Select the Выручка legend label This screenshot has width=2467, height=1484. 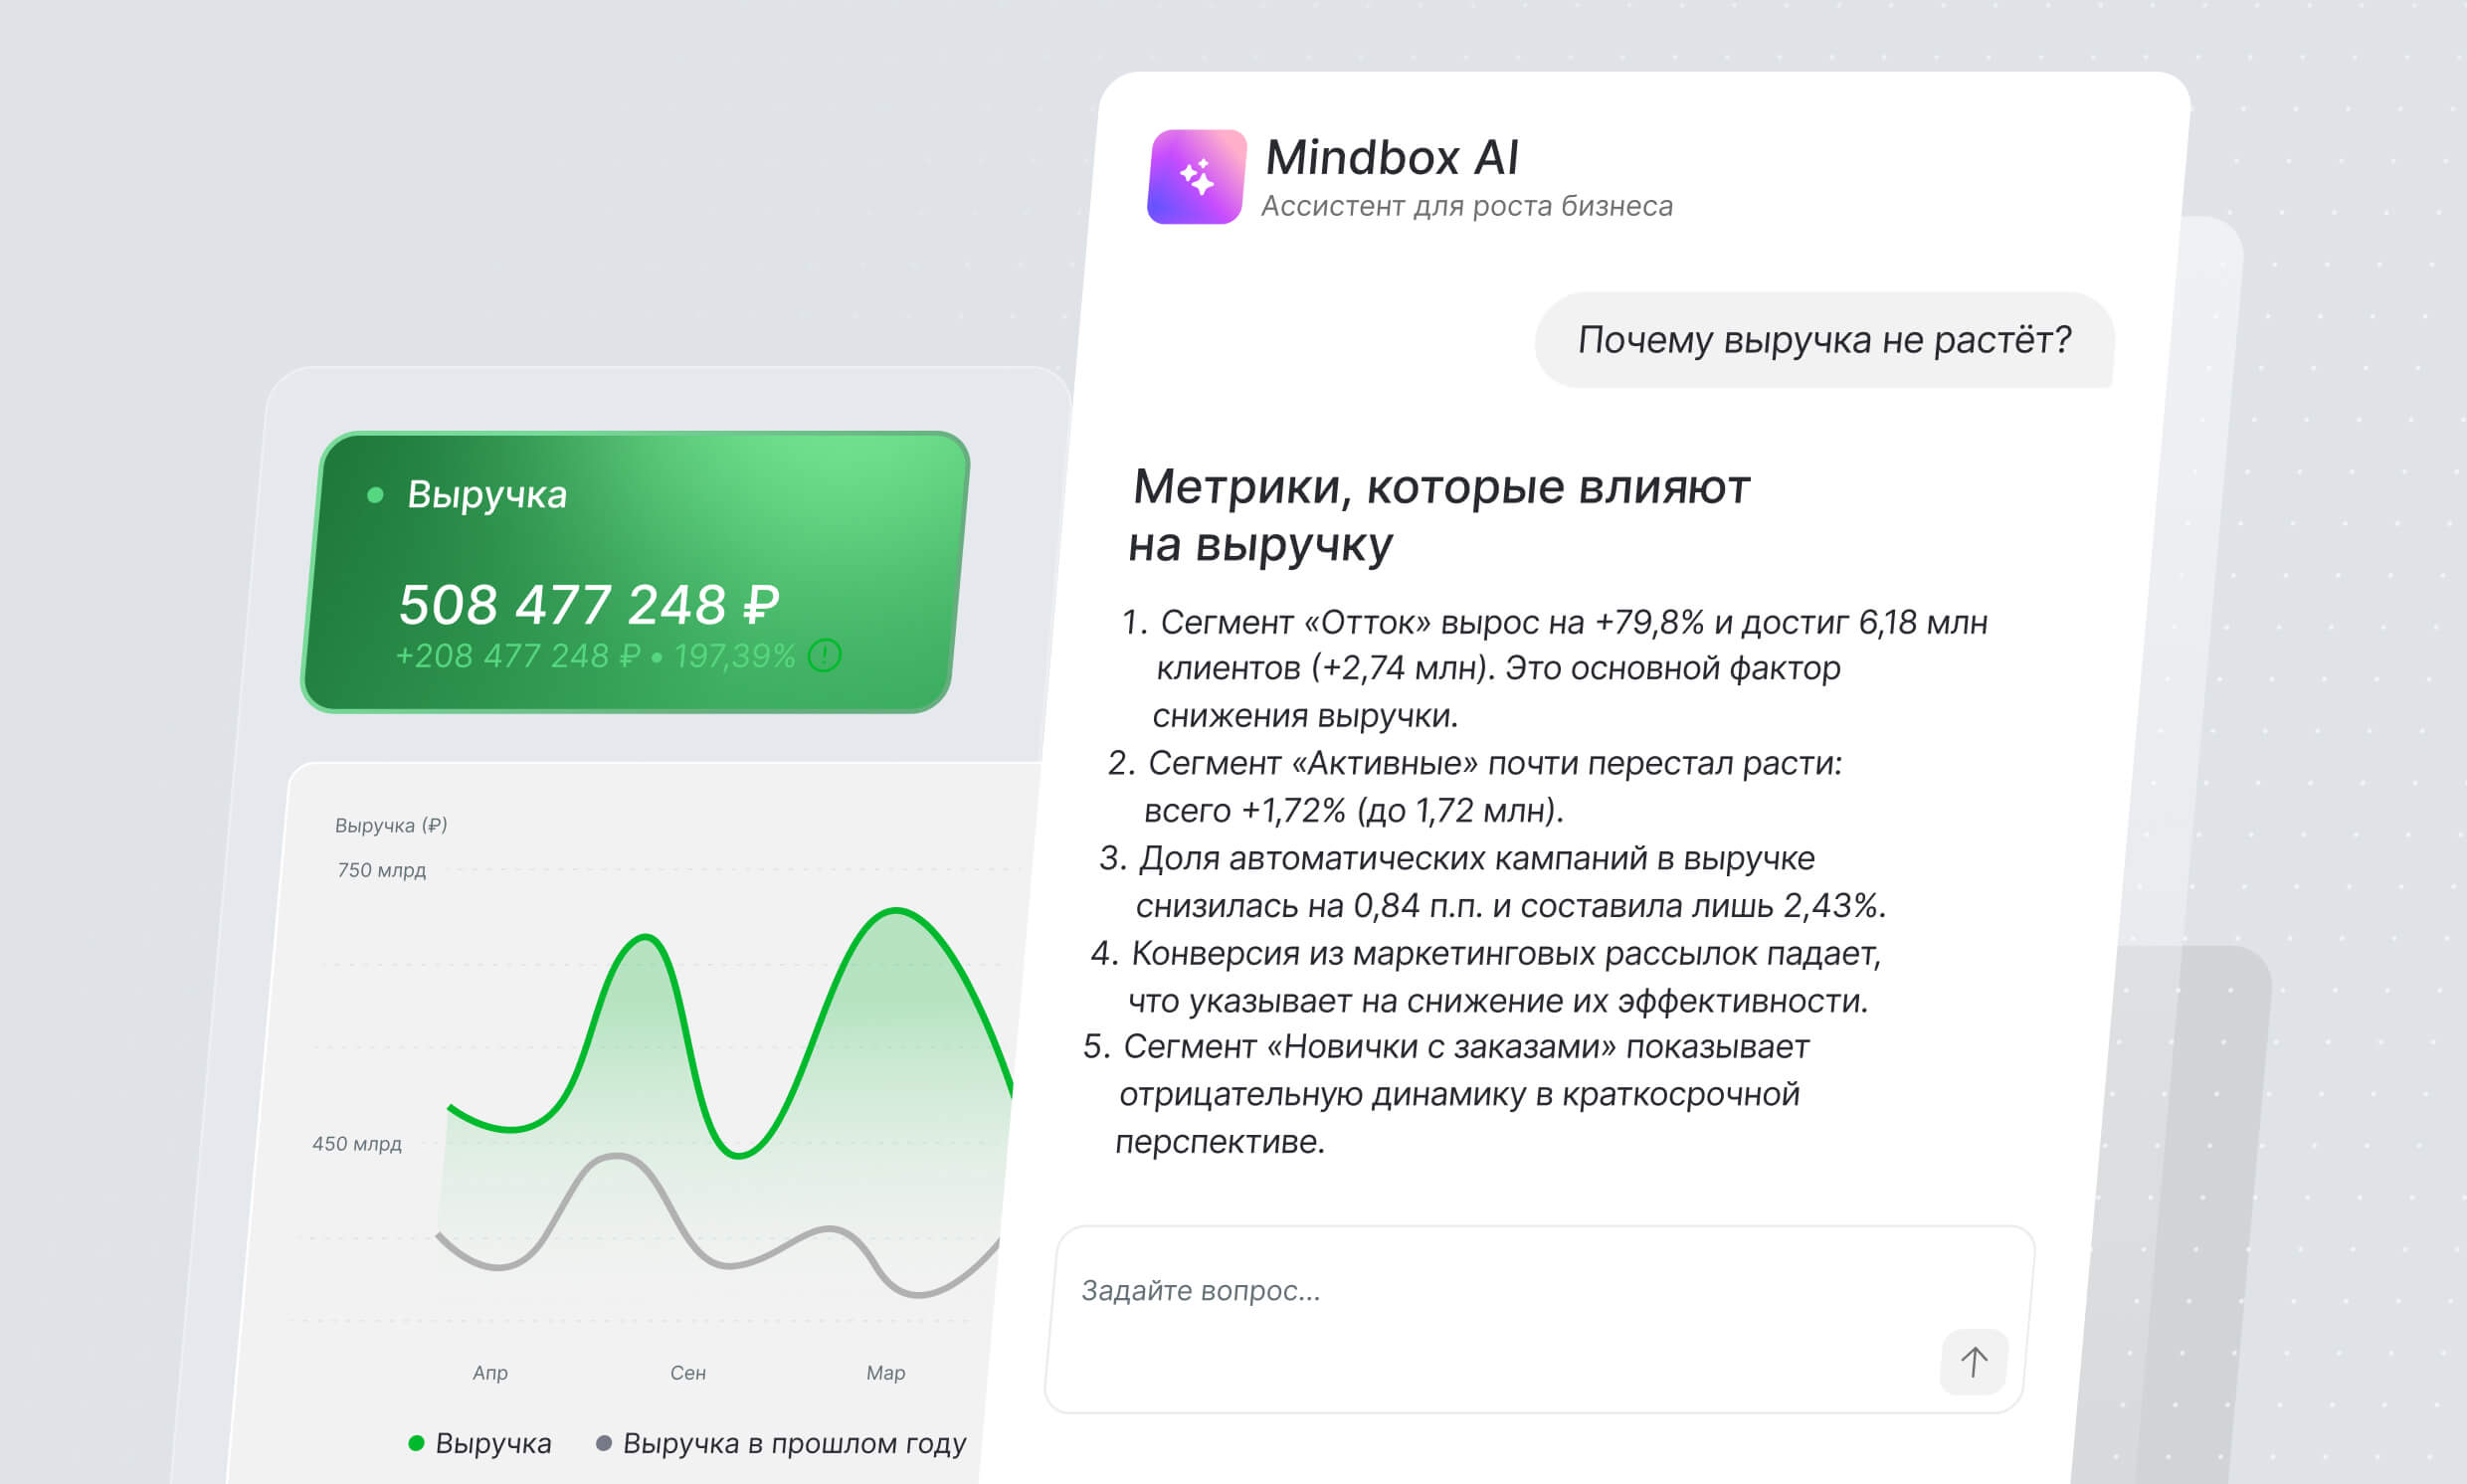click(493, 1443)
